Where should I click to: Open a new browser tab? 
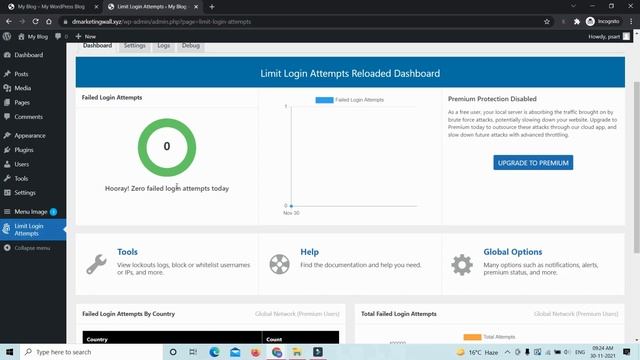click(x=211, y=7)
